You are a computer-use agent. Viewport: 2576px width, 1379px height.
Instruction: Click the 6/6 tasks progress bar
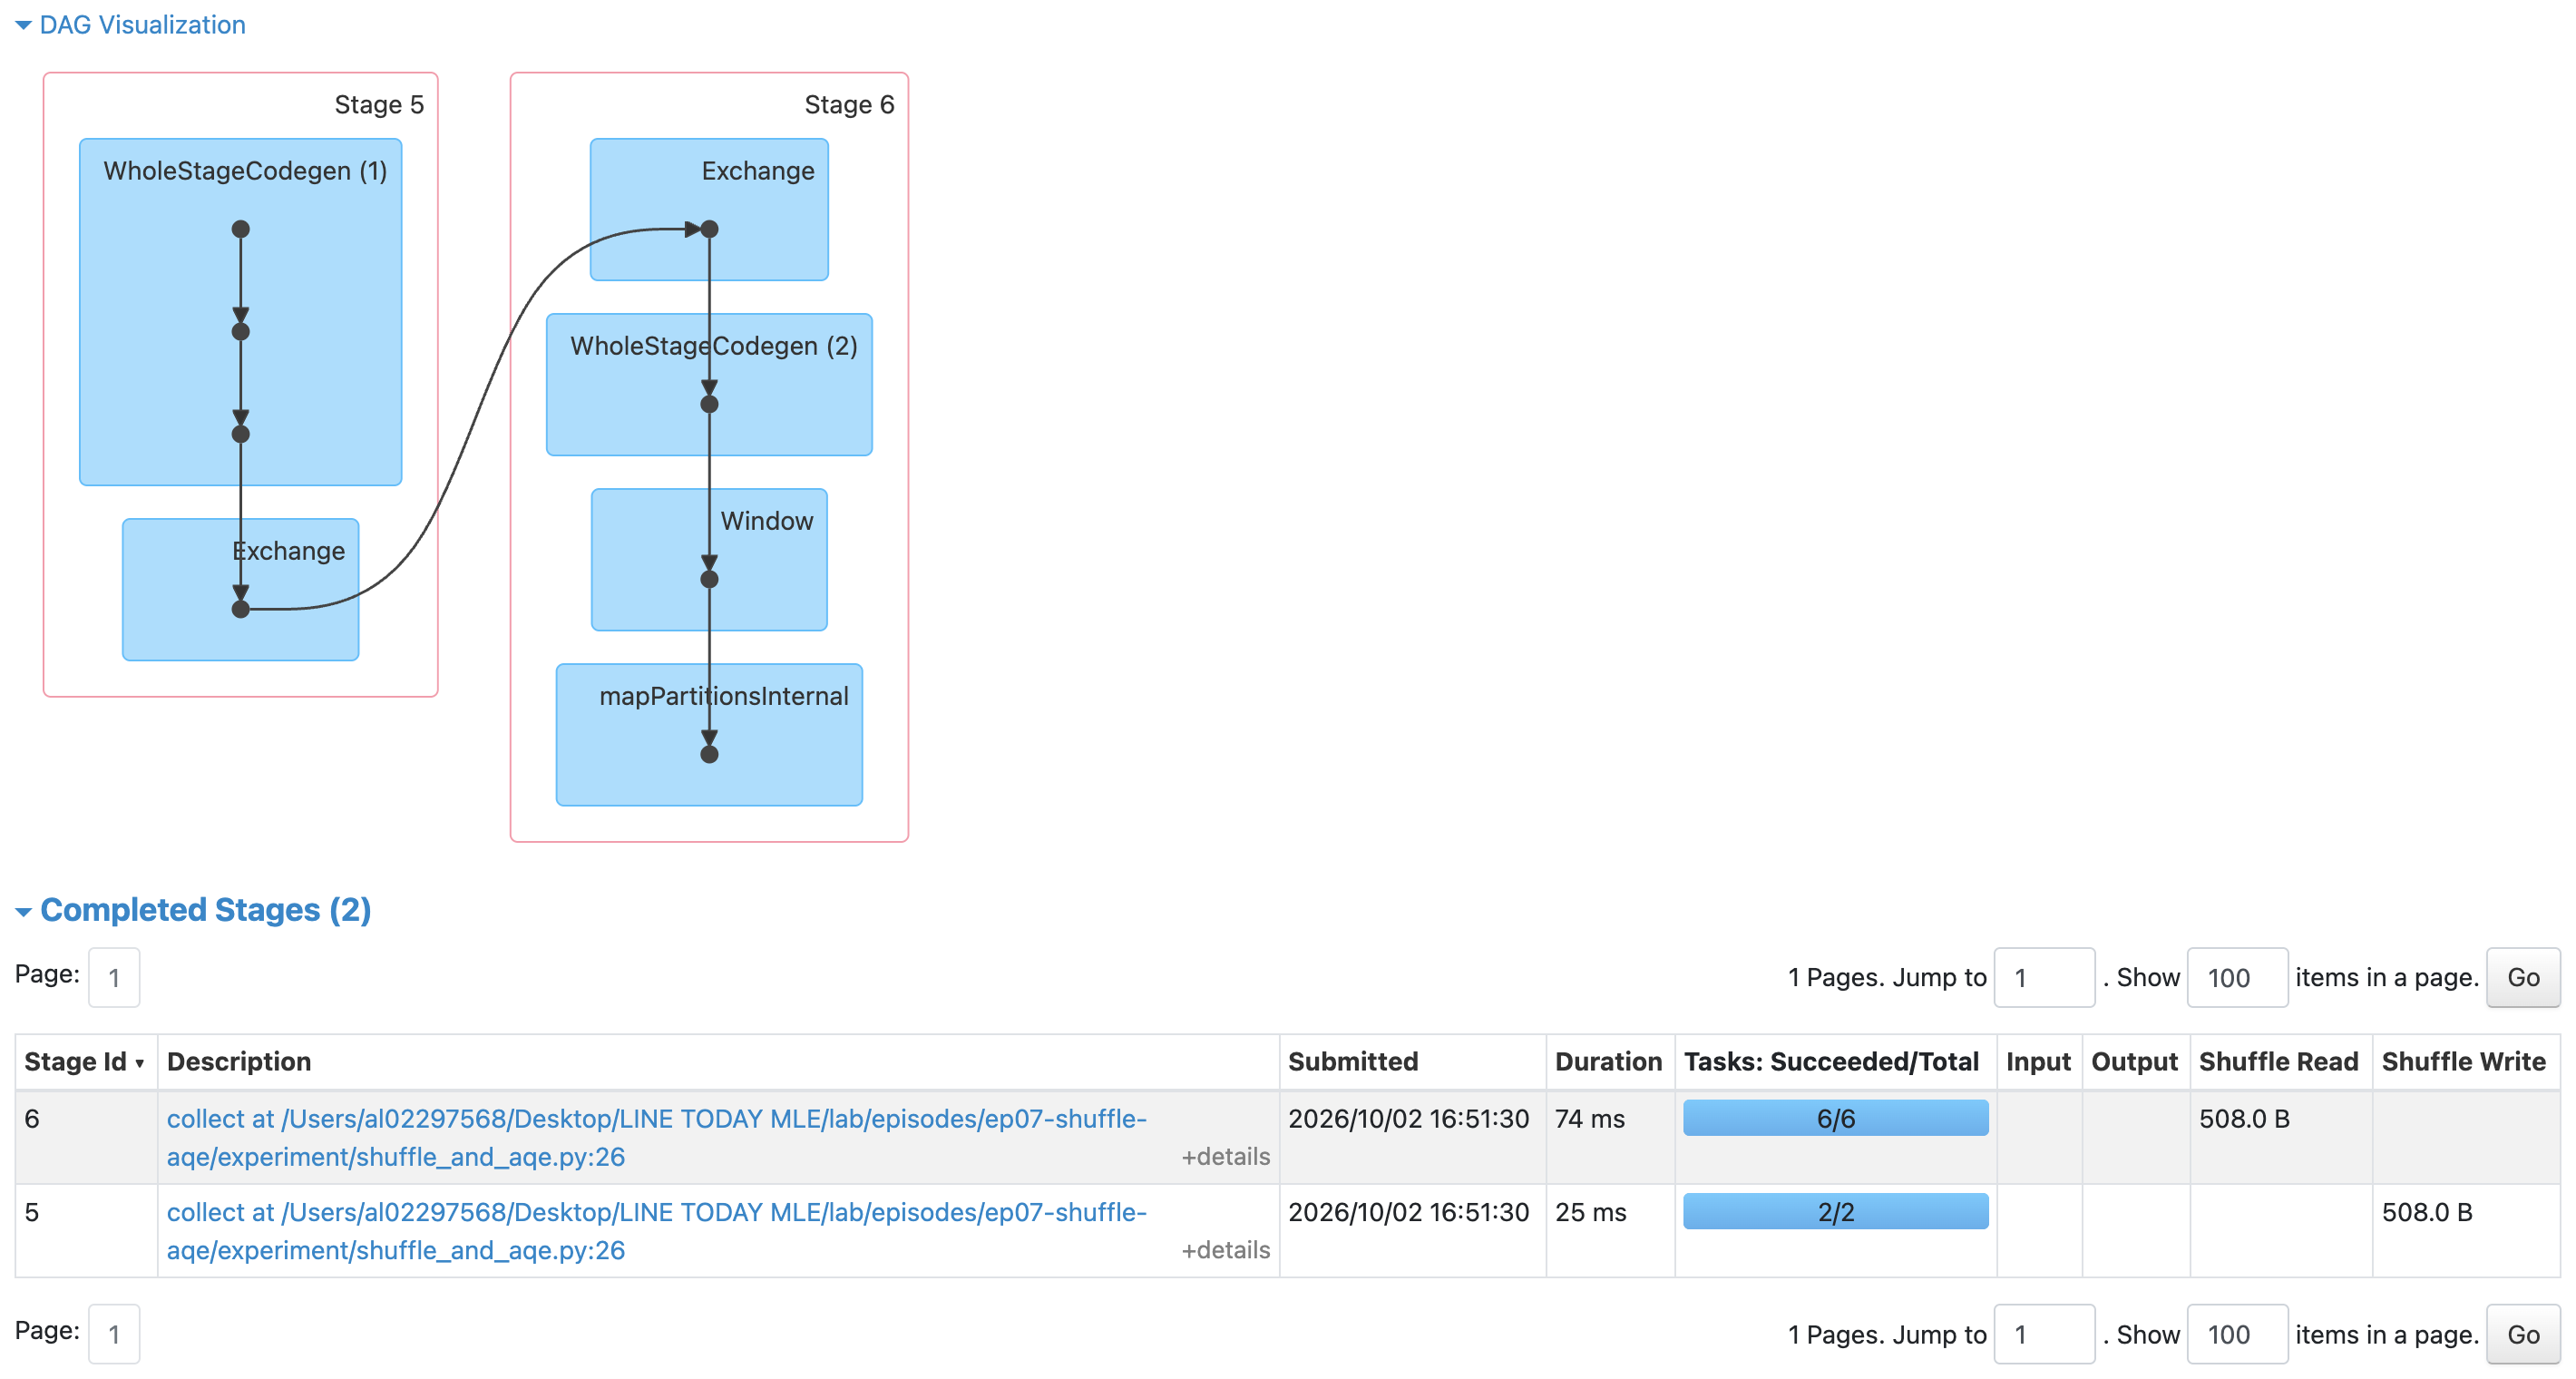pyautogui.click(x=1835, y=1118)
